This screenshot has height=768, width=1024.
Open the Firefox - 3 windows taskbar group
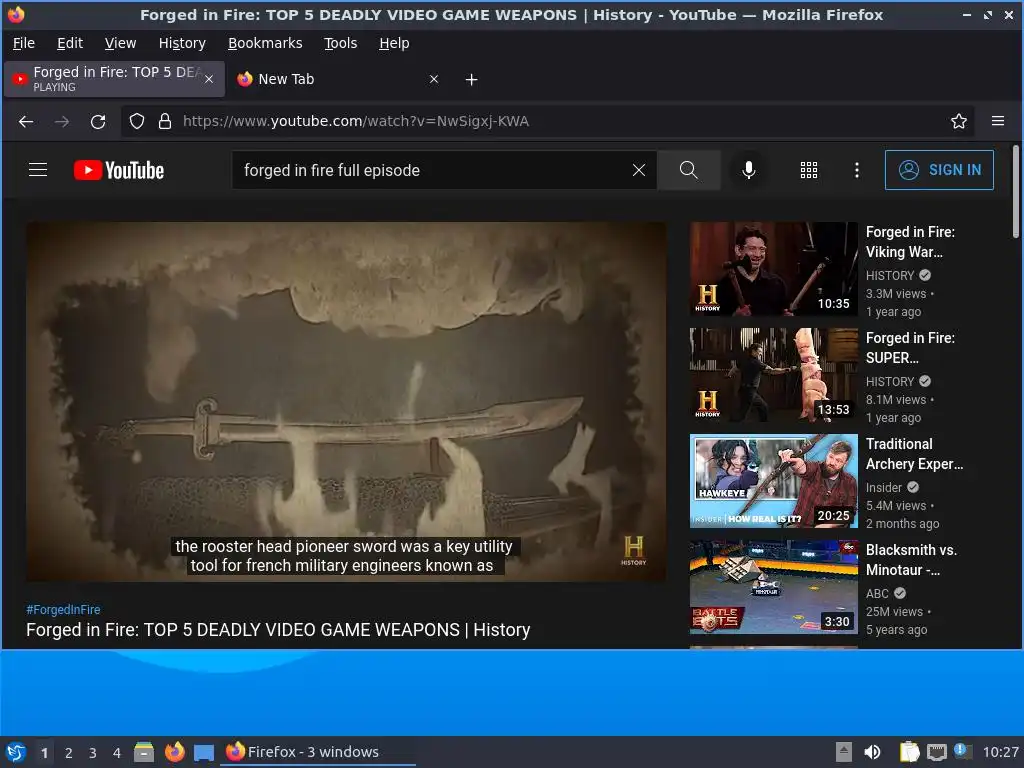click(318, 752)
